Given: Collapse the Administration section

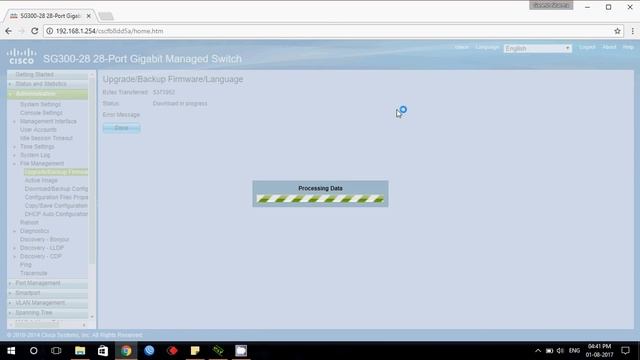Looking at the screenshot, I should pos(10,94).
